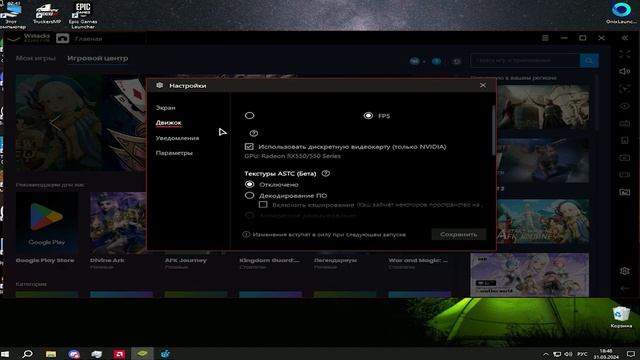Click the active emulator taskbar icon
The image size is (640, 360).
[142, 353]
